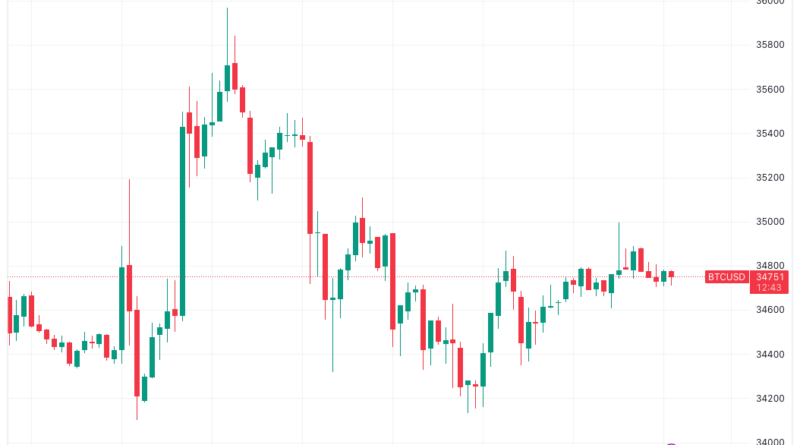
Task: Select the 35600 level on price scale
Action: (x=768, y=89)
